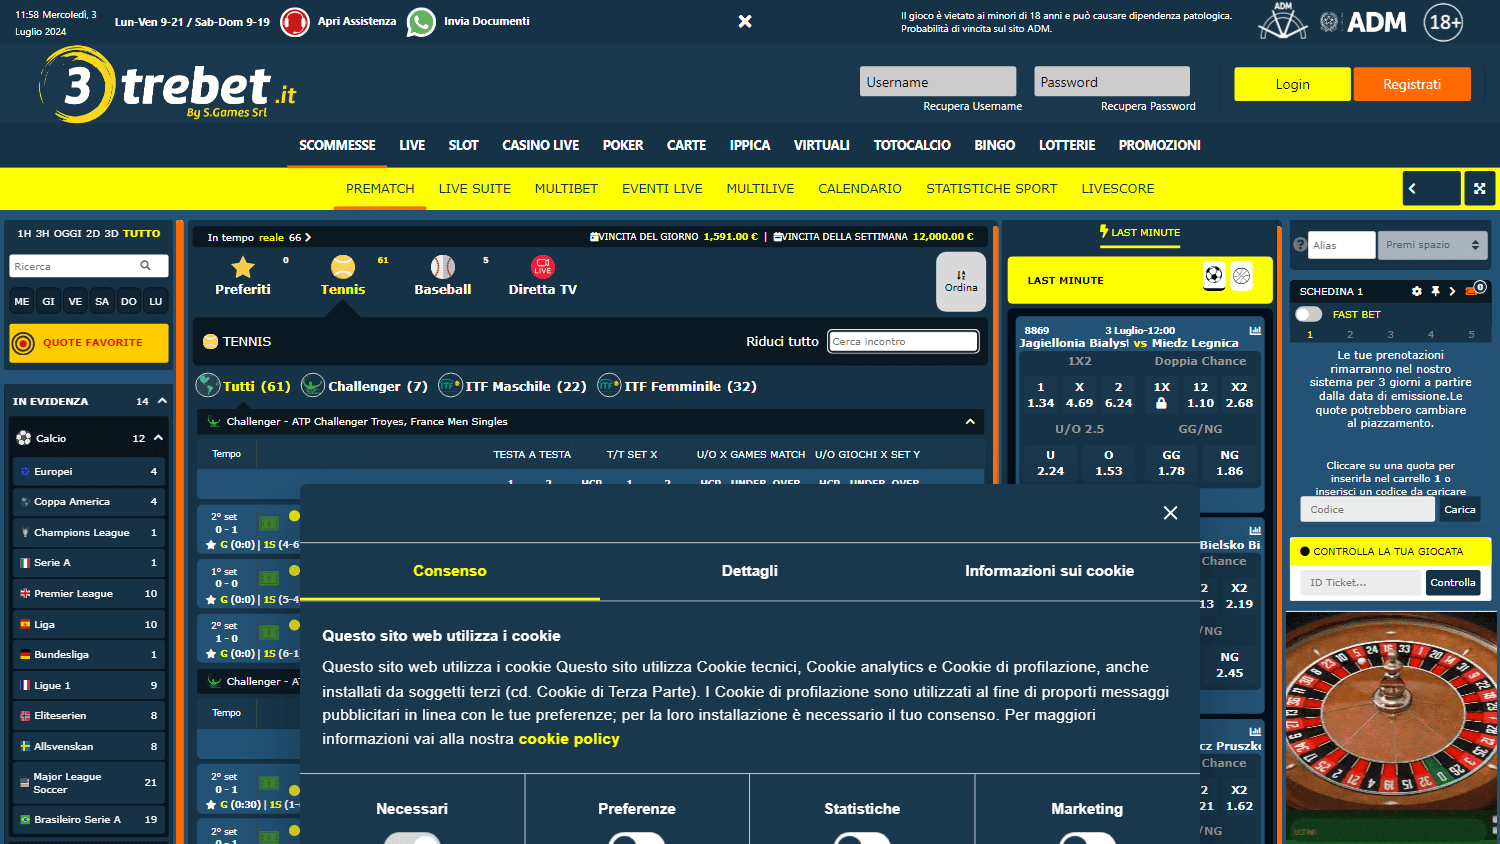Open the CASINO LIVE menu item
Image resolution: width=1500 pixels, height=844 pixels.
pos(540,145)
